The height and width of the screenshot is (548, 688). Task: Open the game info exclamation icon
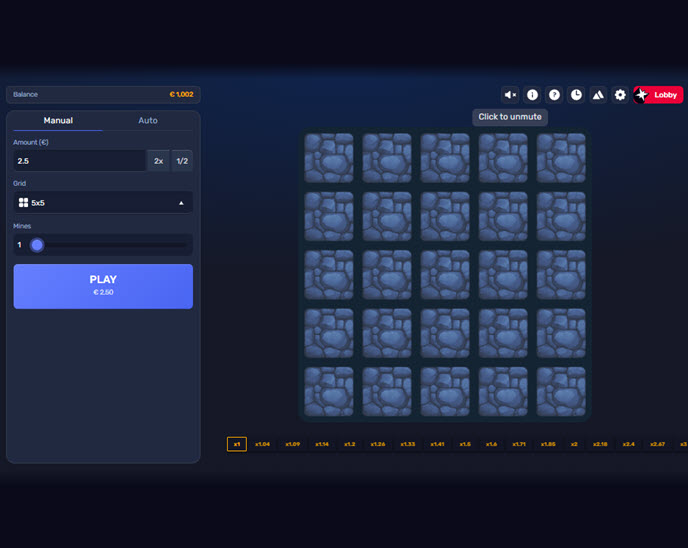[532, 95]
